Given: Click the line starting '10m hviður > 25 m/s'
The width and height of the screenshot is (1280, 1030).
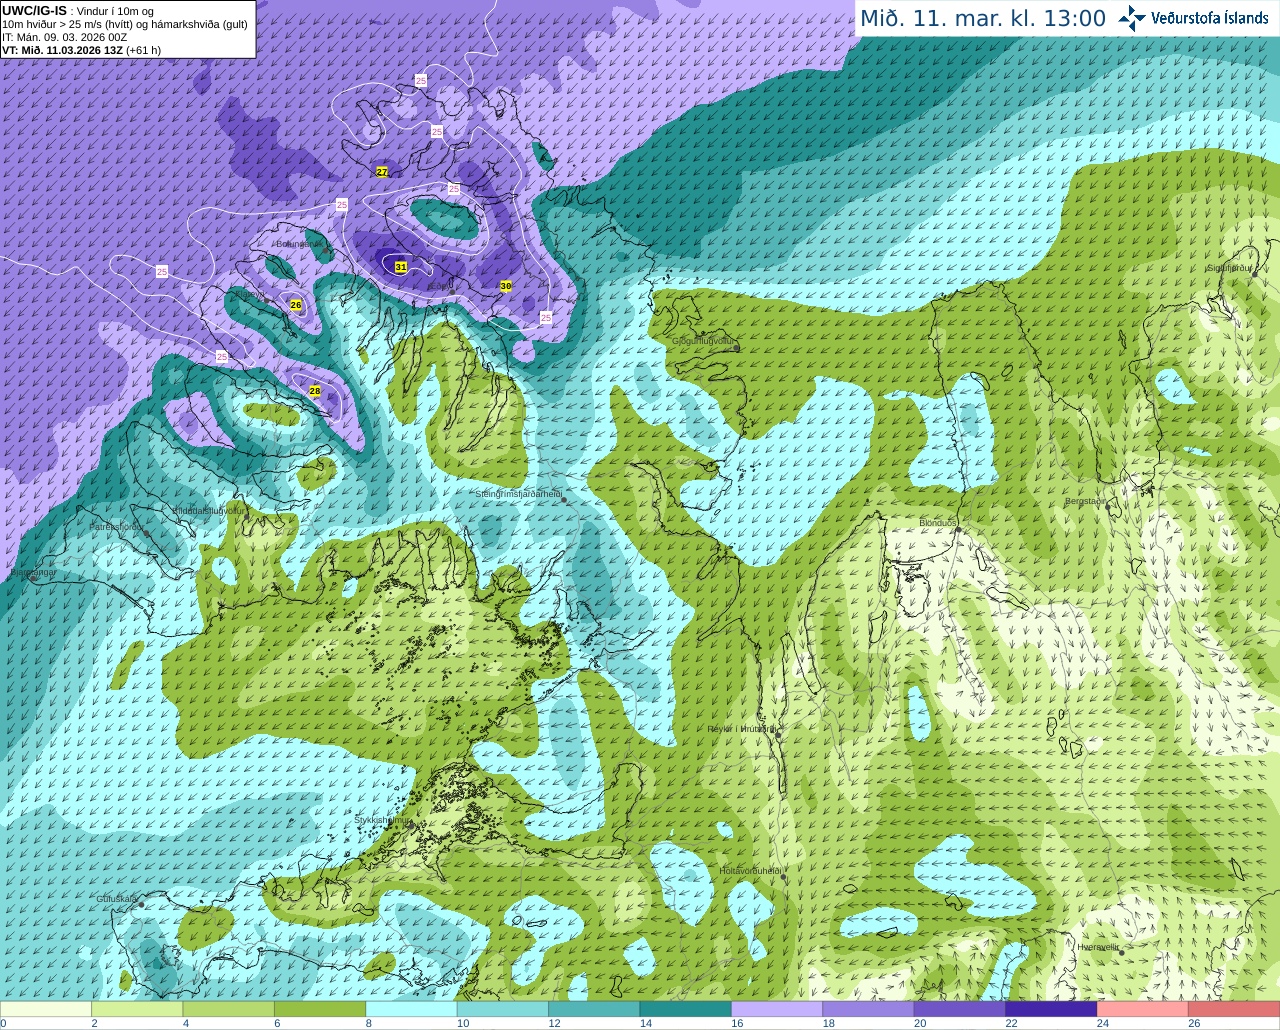Looking at the screenshot, I should (x=125, y=24).
